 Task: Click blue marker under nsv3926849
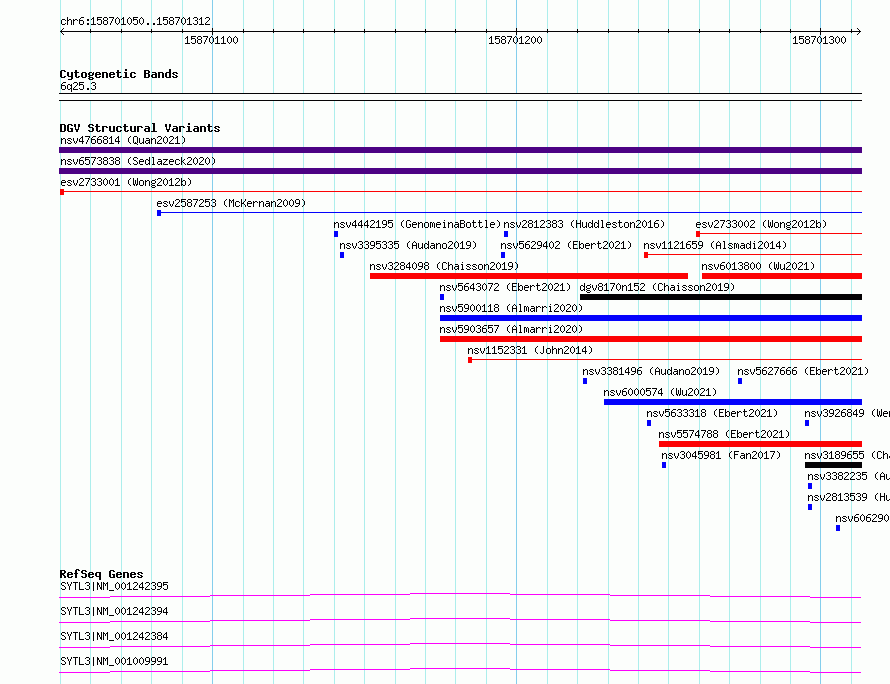(x=807, y=423)
